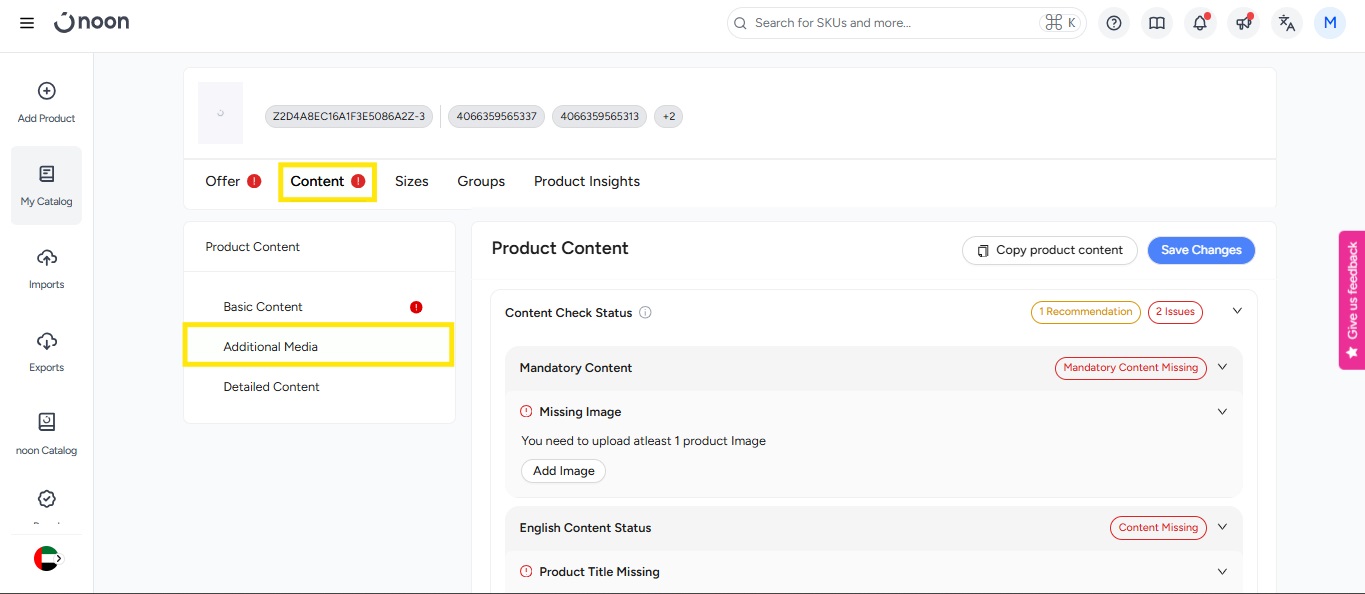1365x594 pixels.
Task: Click the help question mark icon
Action: (1114, 23)
